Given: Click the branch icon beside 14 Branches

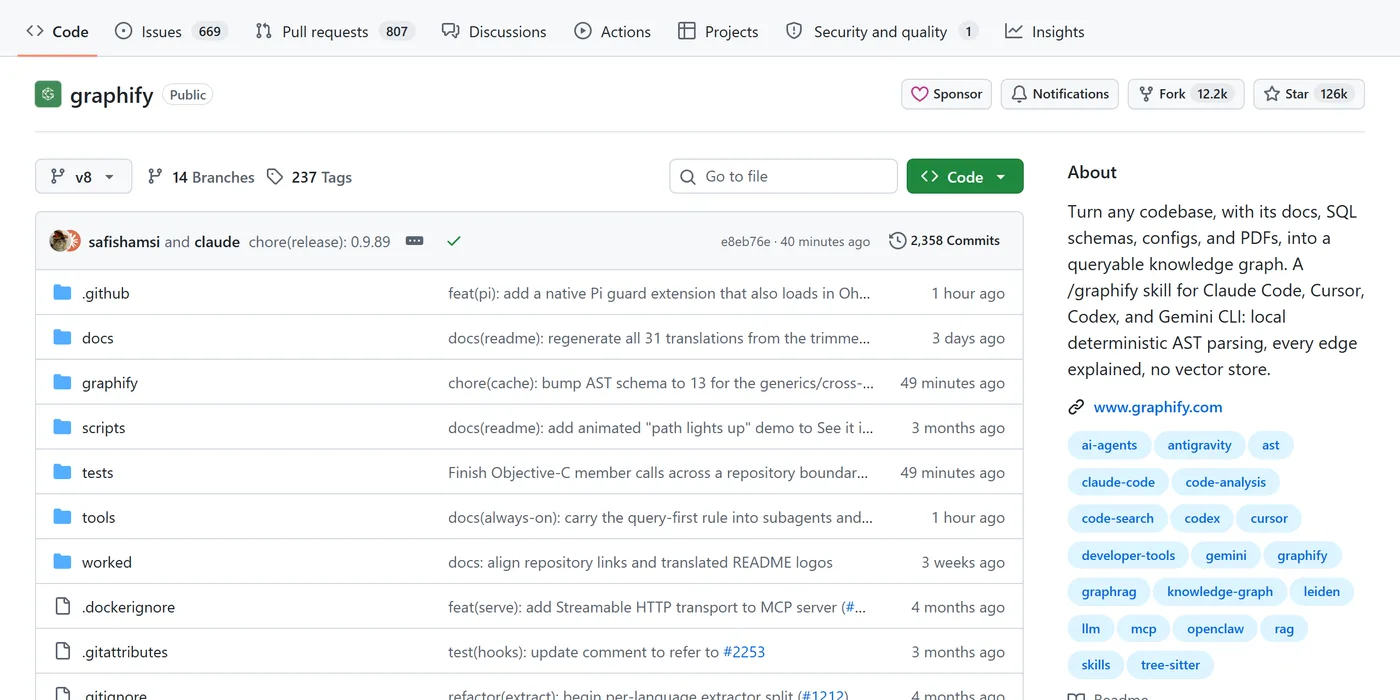Looking at the screenshot, I should point(155,177).
